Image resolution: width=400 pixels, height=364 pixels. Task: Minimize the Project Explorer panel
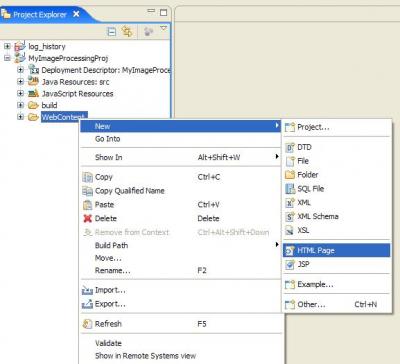(151, 11)
